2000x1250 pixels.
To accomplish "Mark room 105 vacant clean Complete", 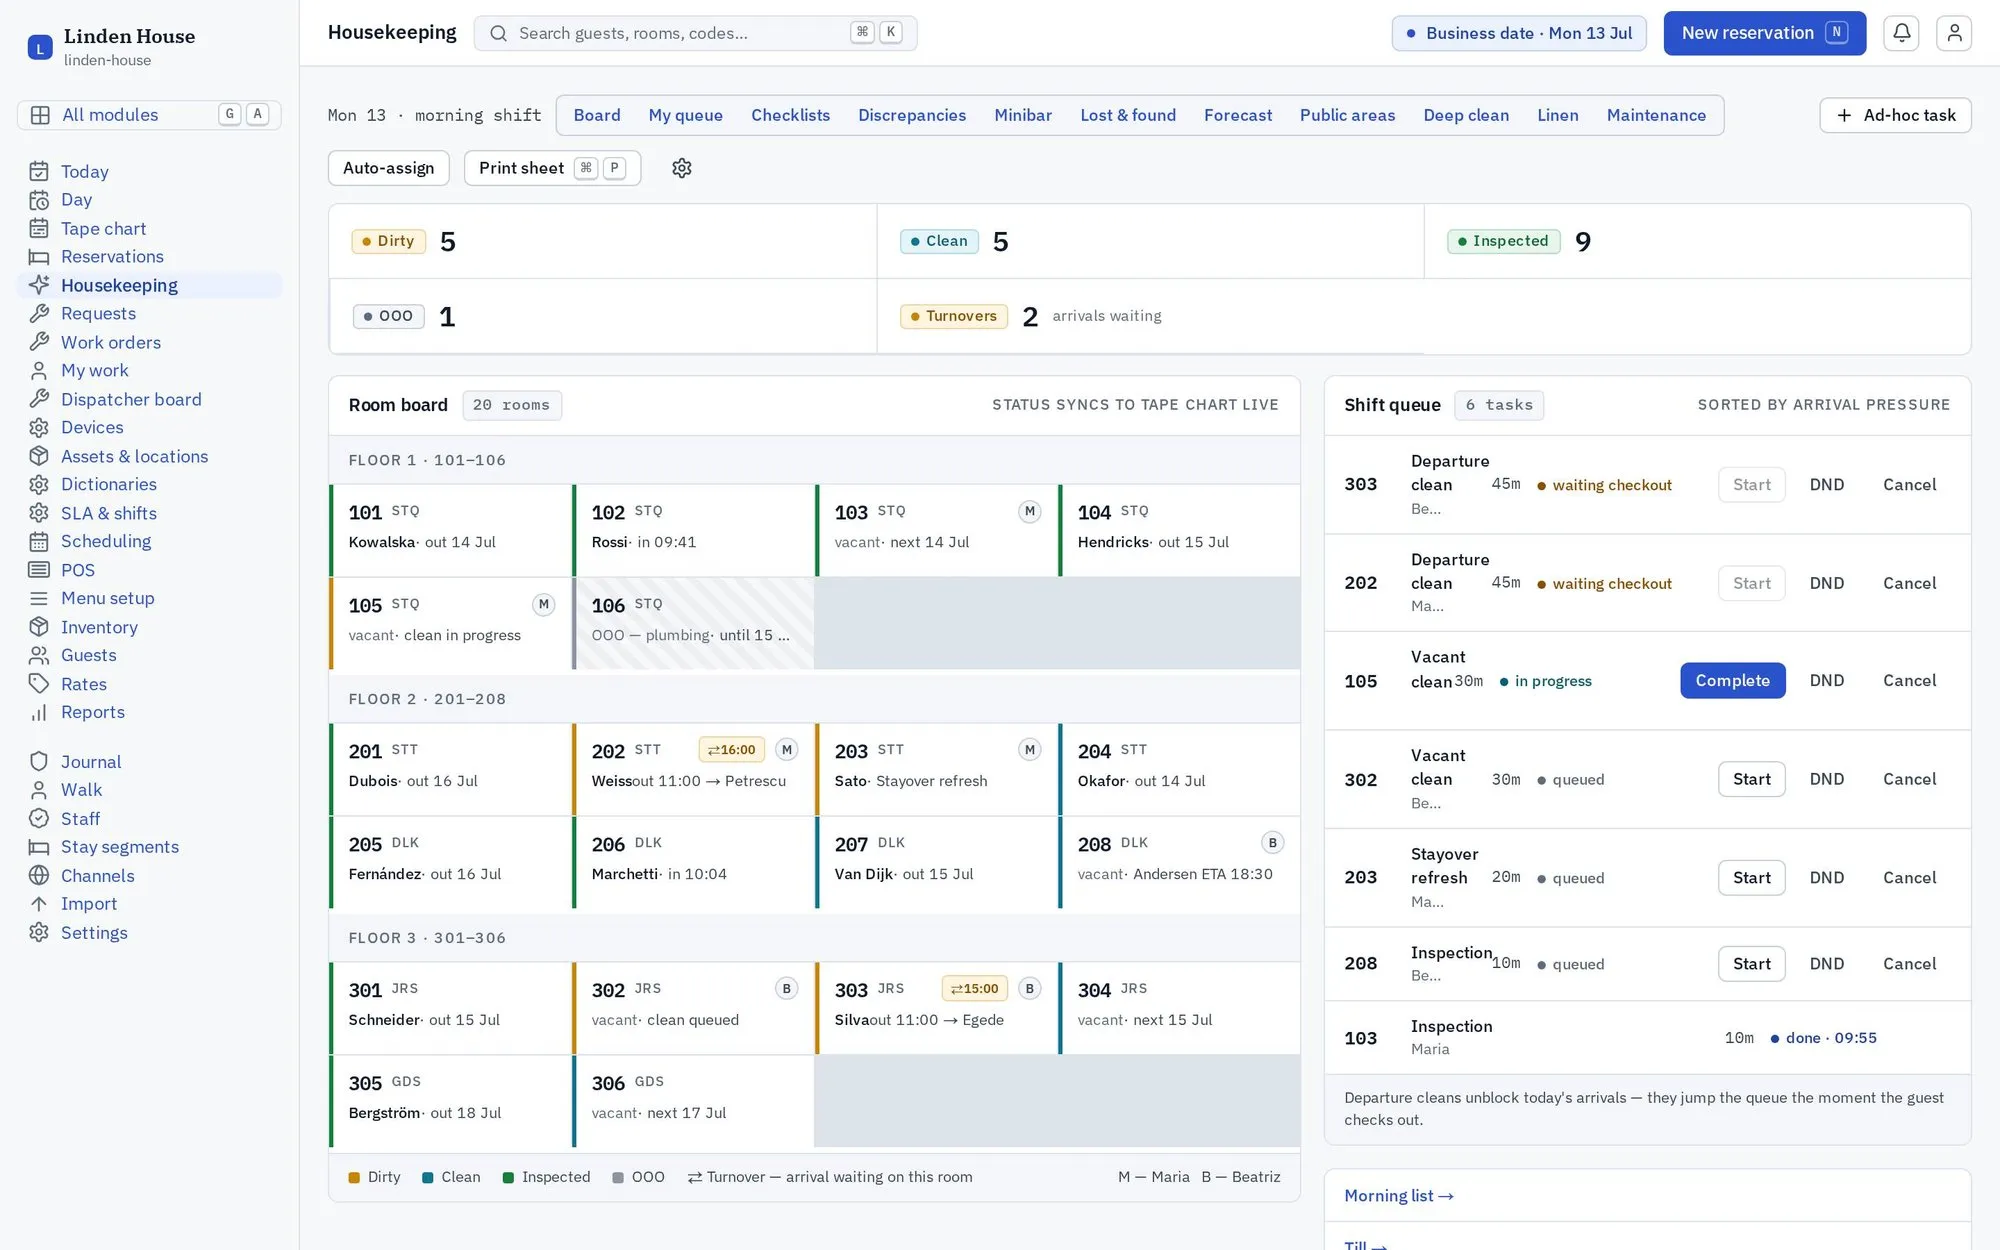I will [x=1732, y=681].
